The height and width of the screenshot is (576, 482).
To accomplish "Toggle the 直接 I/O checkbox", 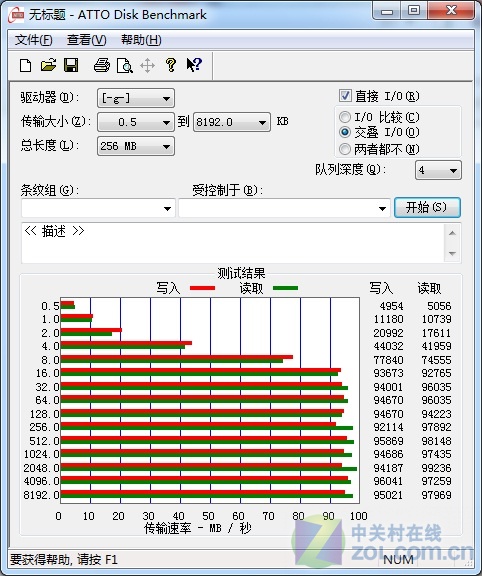I will (345, 96).
